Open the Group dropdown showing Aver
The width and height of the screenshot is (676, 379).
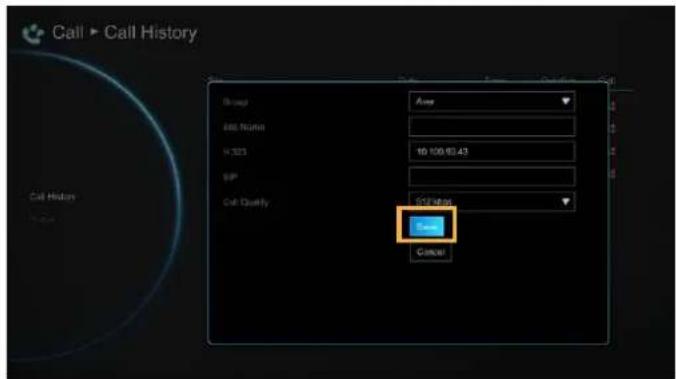(491, 101)
